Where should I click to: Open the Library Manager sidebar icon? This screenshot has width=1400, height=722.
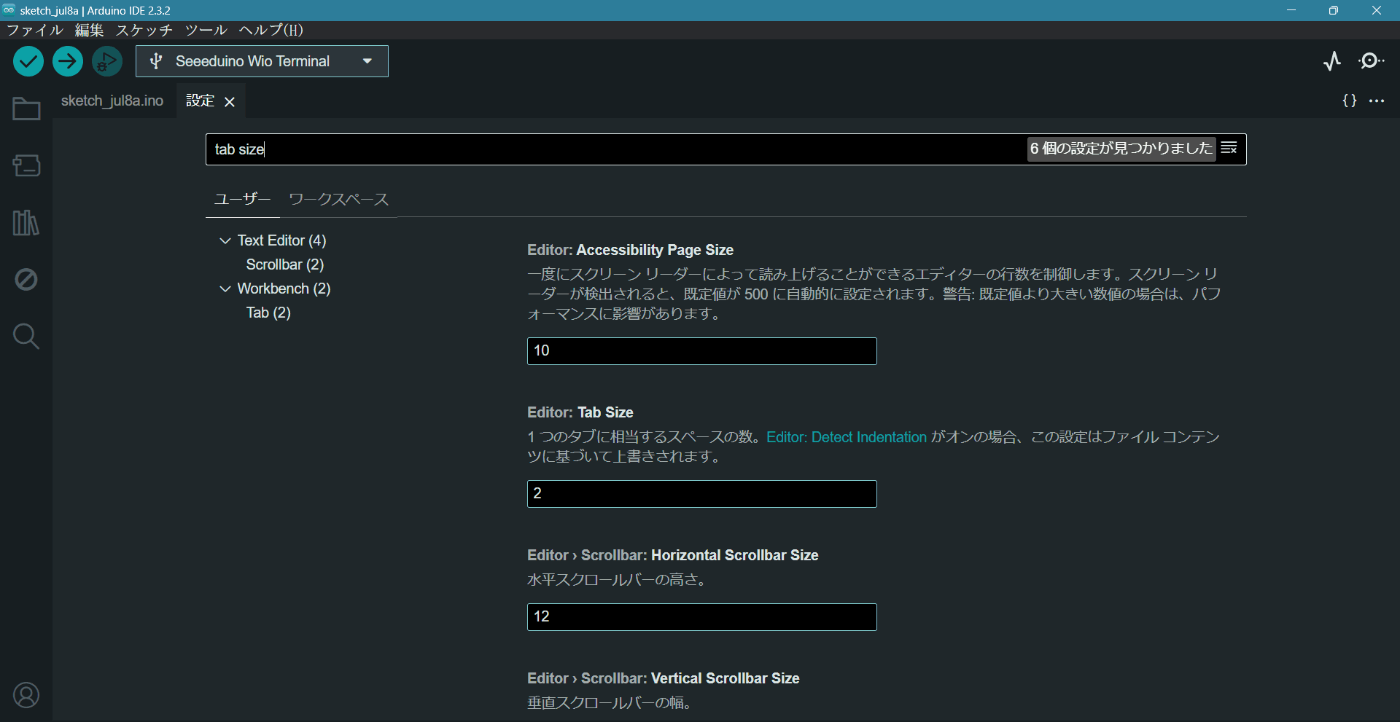tap(26, 222)
